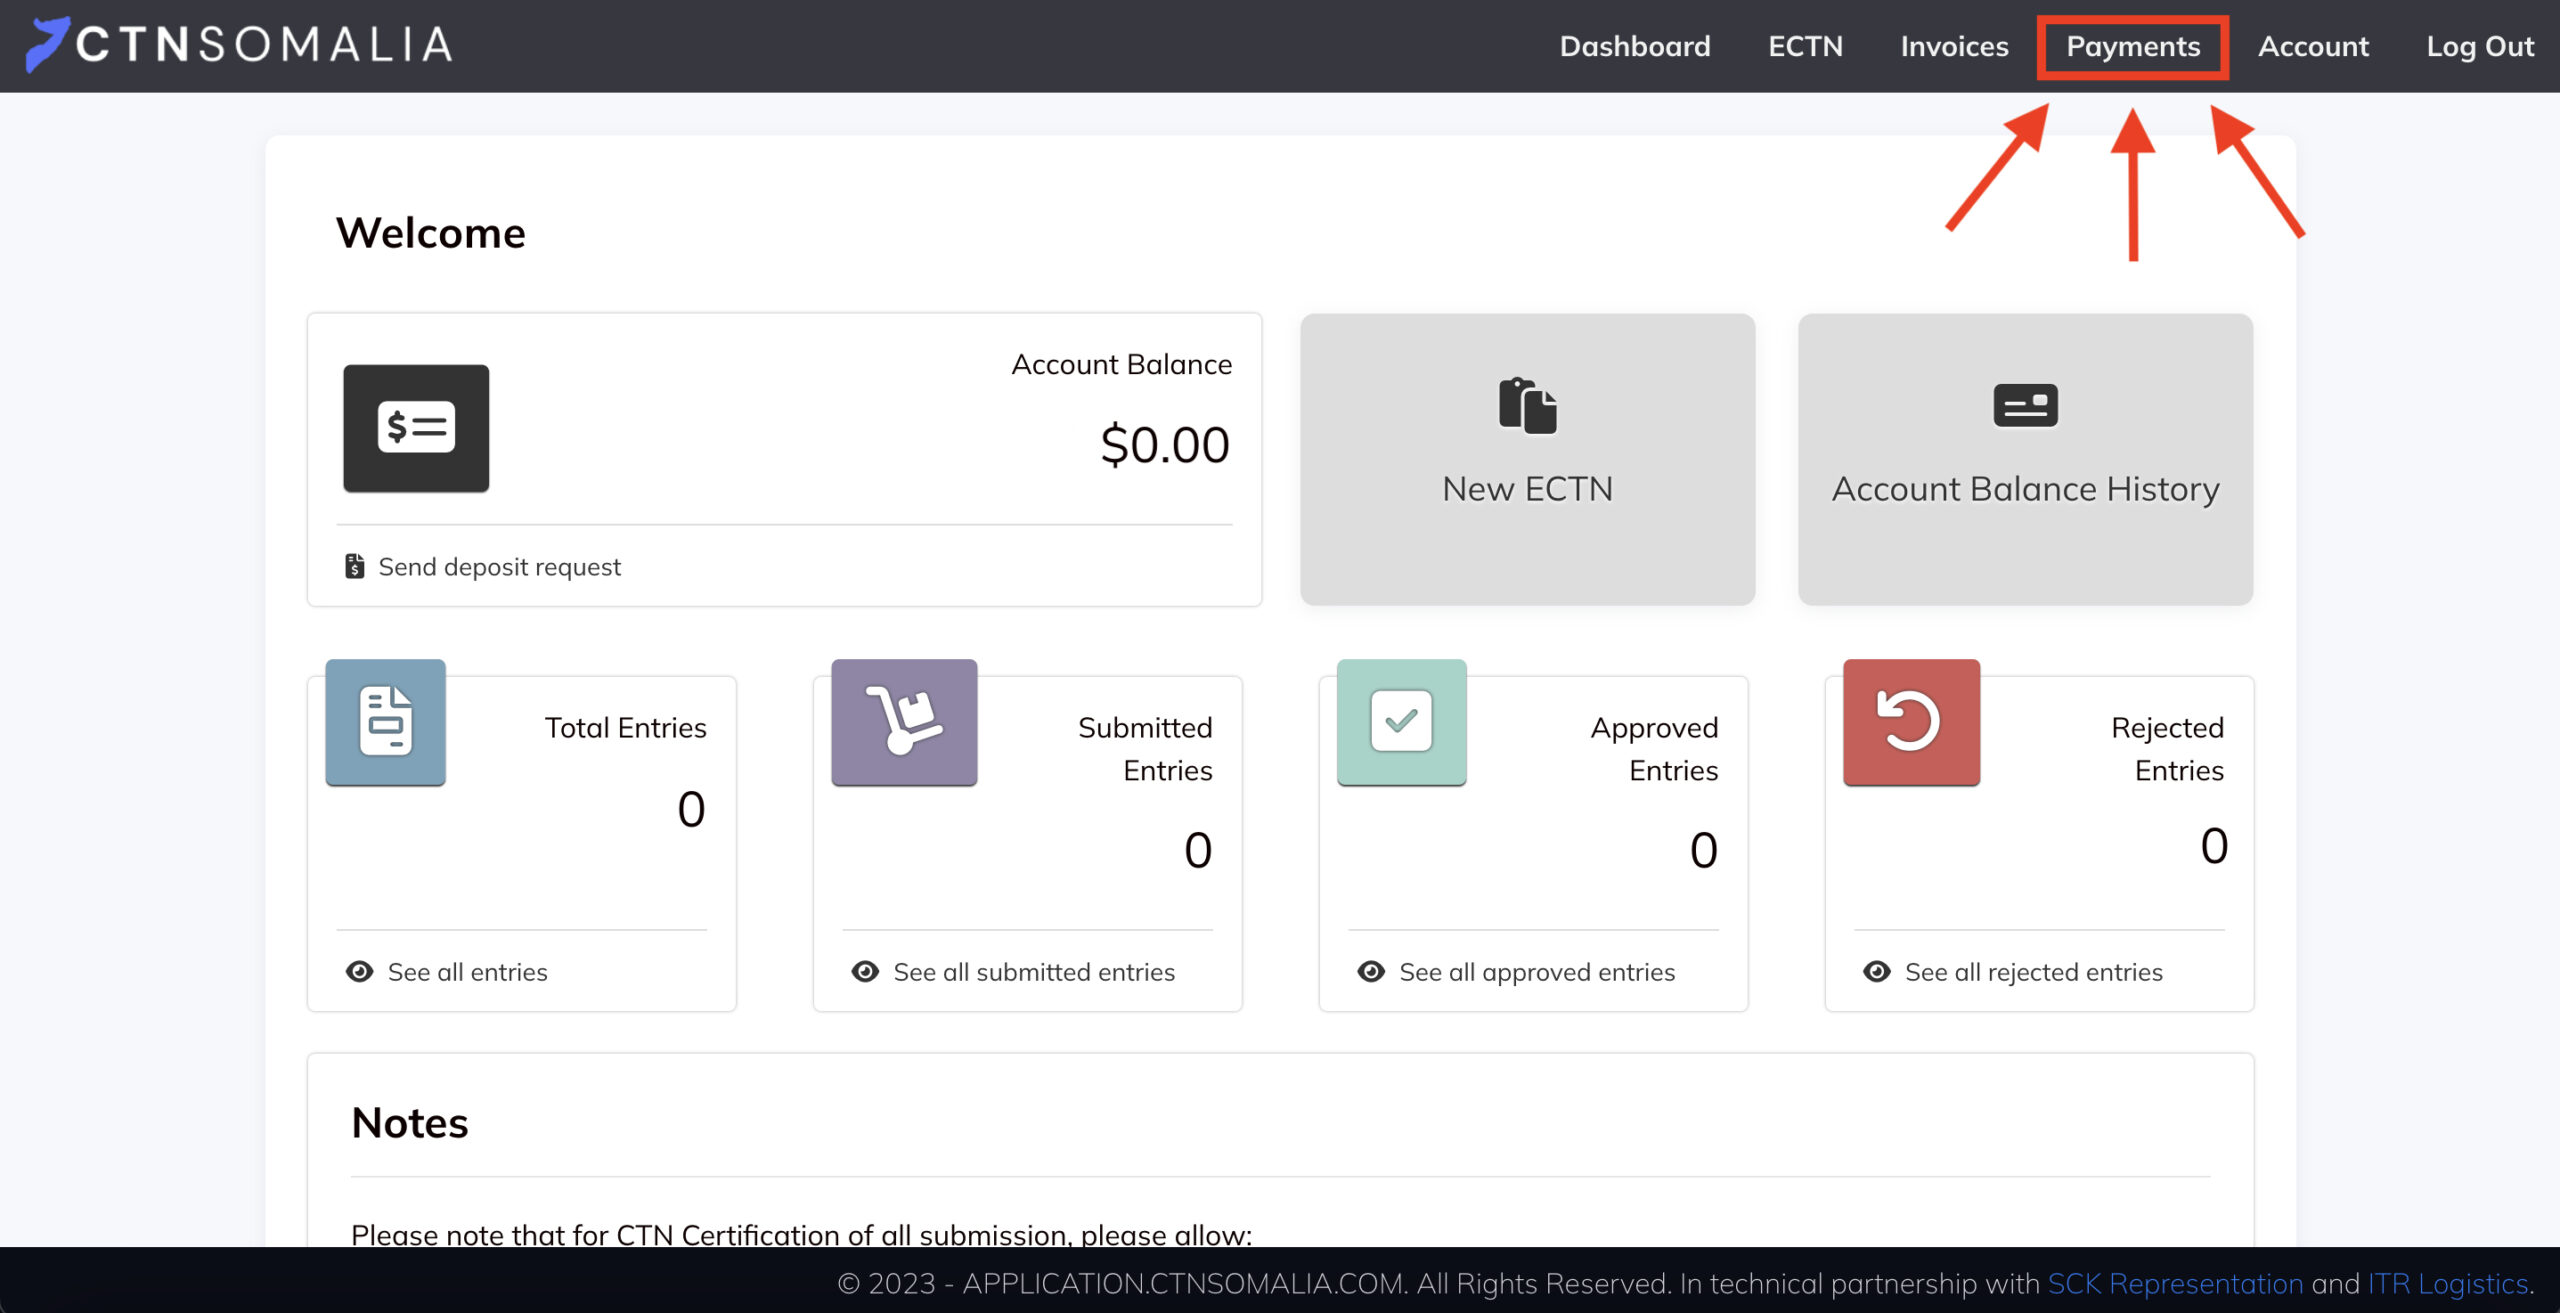
Task: Click the Rejected Entries label
Action: (x=2167, y=749)
